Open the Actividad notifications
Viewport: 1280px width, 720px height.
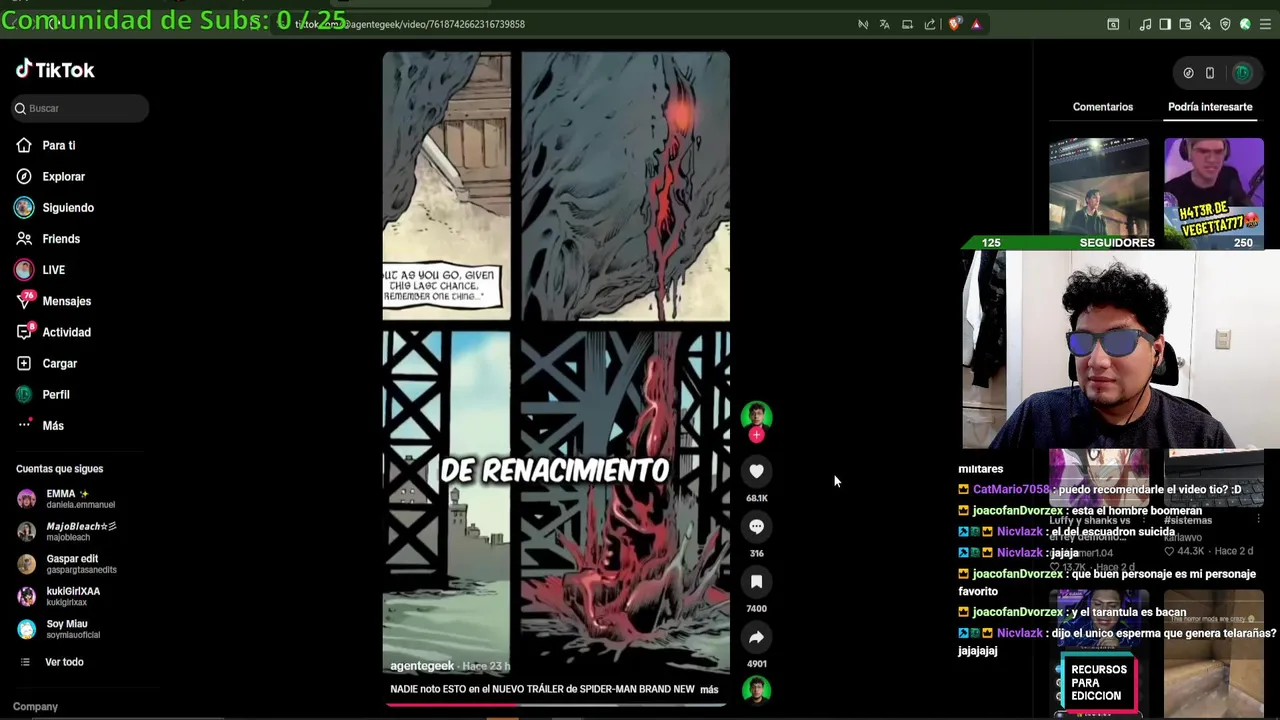point(67,332)
